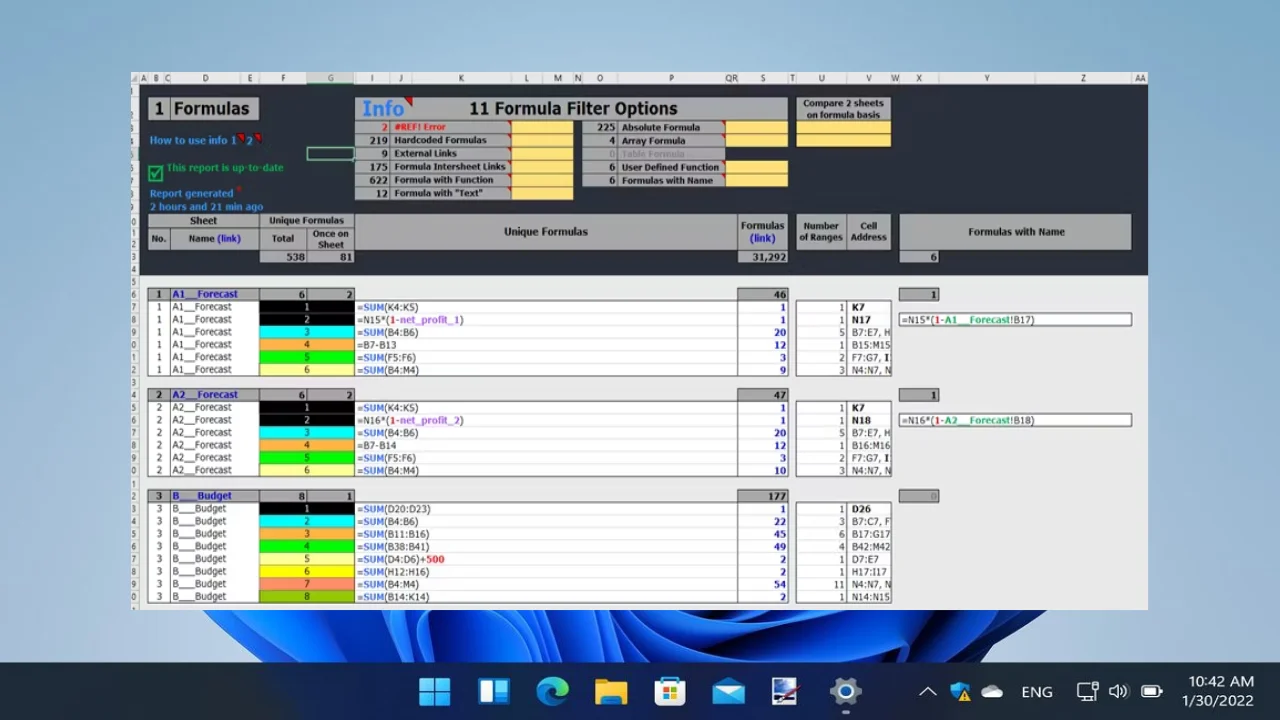This screenshot has height=720, width=1280.
Task: Open File Explorer from the taskbar
Action: click(611, 691)
